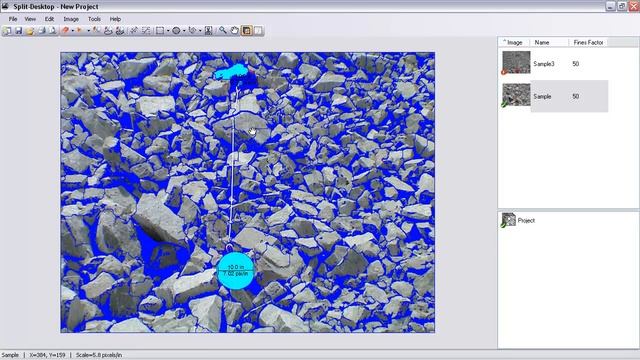The width and height of the screenshot is (640, 360).
Task: Open the Help menu
Action: coord(115,19)
